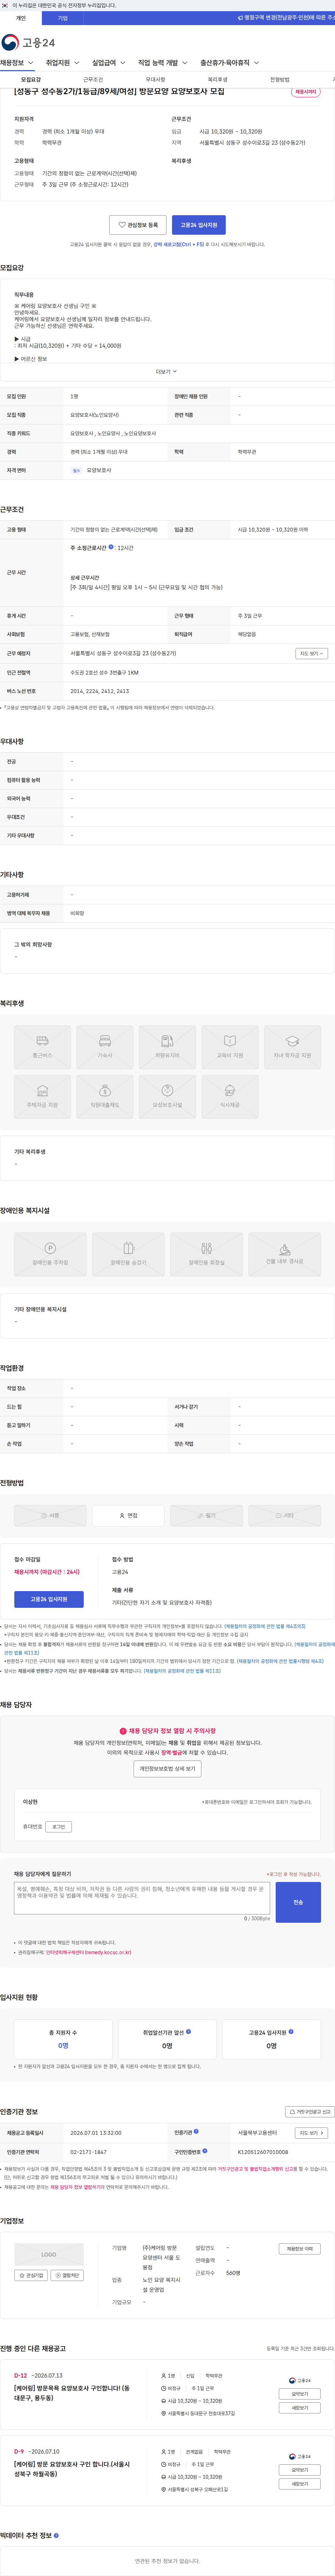335x2576 pixels.
Task: Click the 관심정보 등록 heart button
Action: (138, 225)
